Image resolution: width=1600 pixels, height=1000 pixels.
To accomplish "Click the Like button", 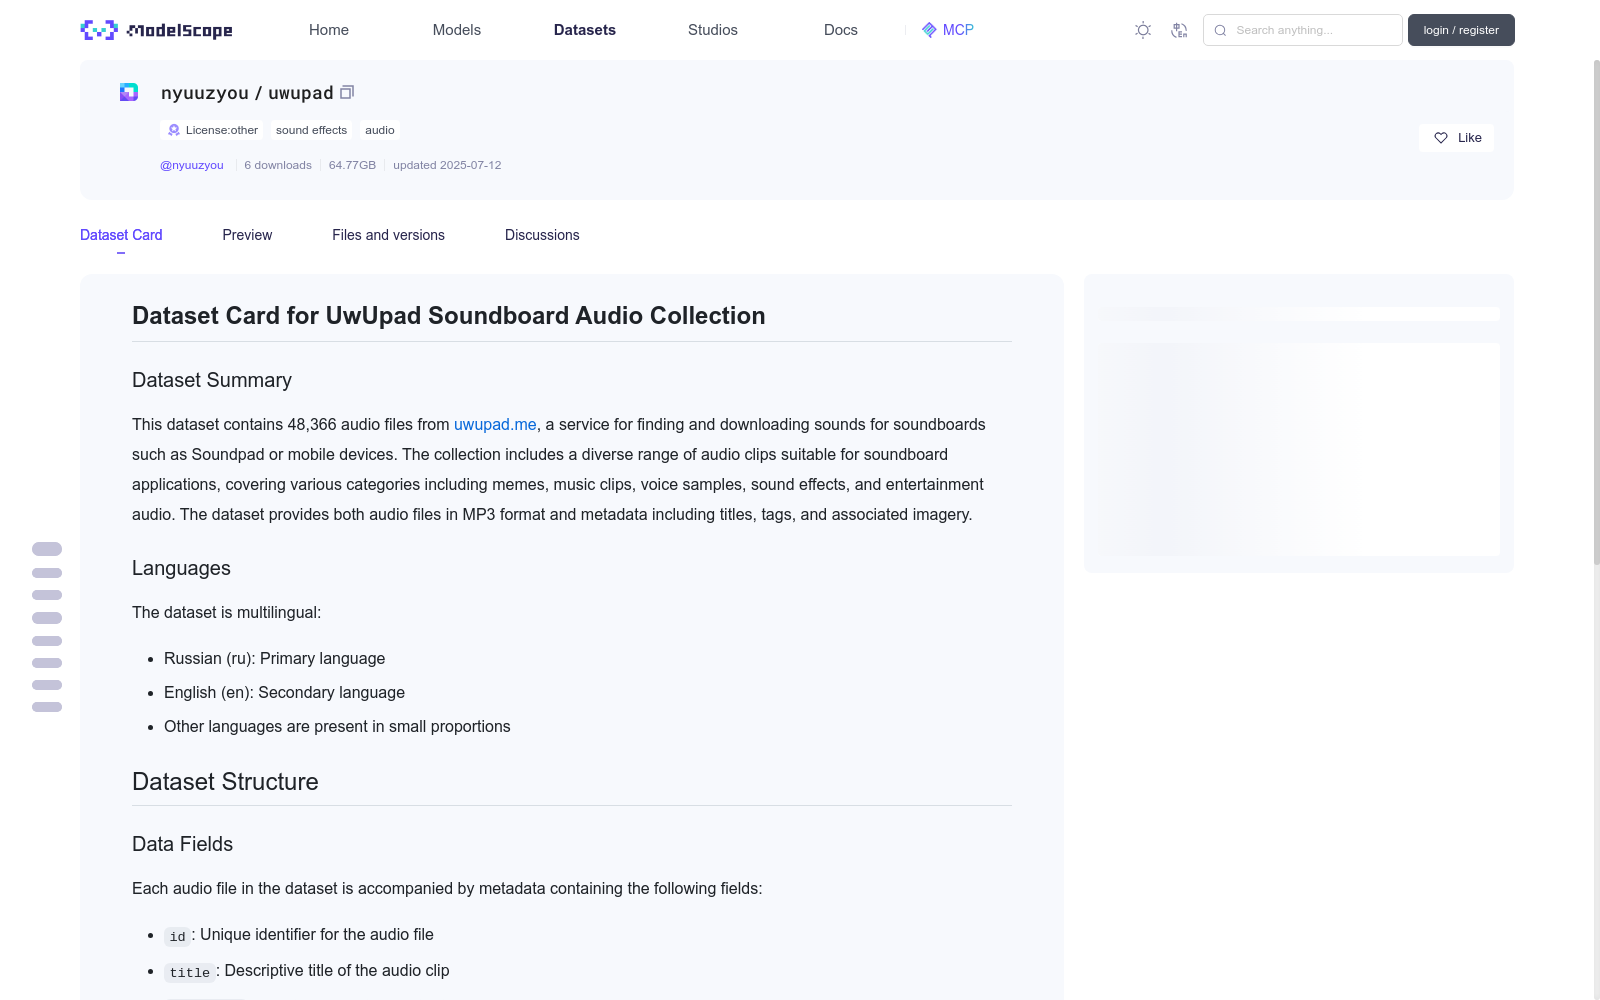I will [x=1456, y=138].
